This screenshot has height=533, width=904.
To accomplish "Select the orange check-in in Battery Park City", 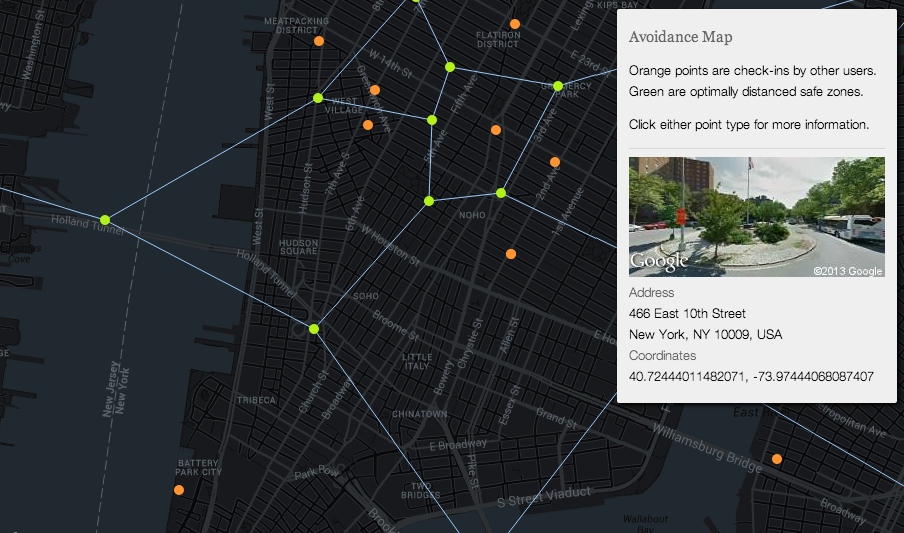I will click(x=179, y=490).
